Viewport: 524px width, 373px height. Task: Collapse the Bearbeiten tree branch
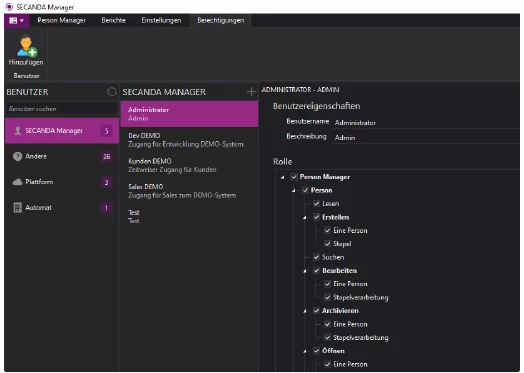(305, 271)
